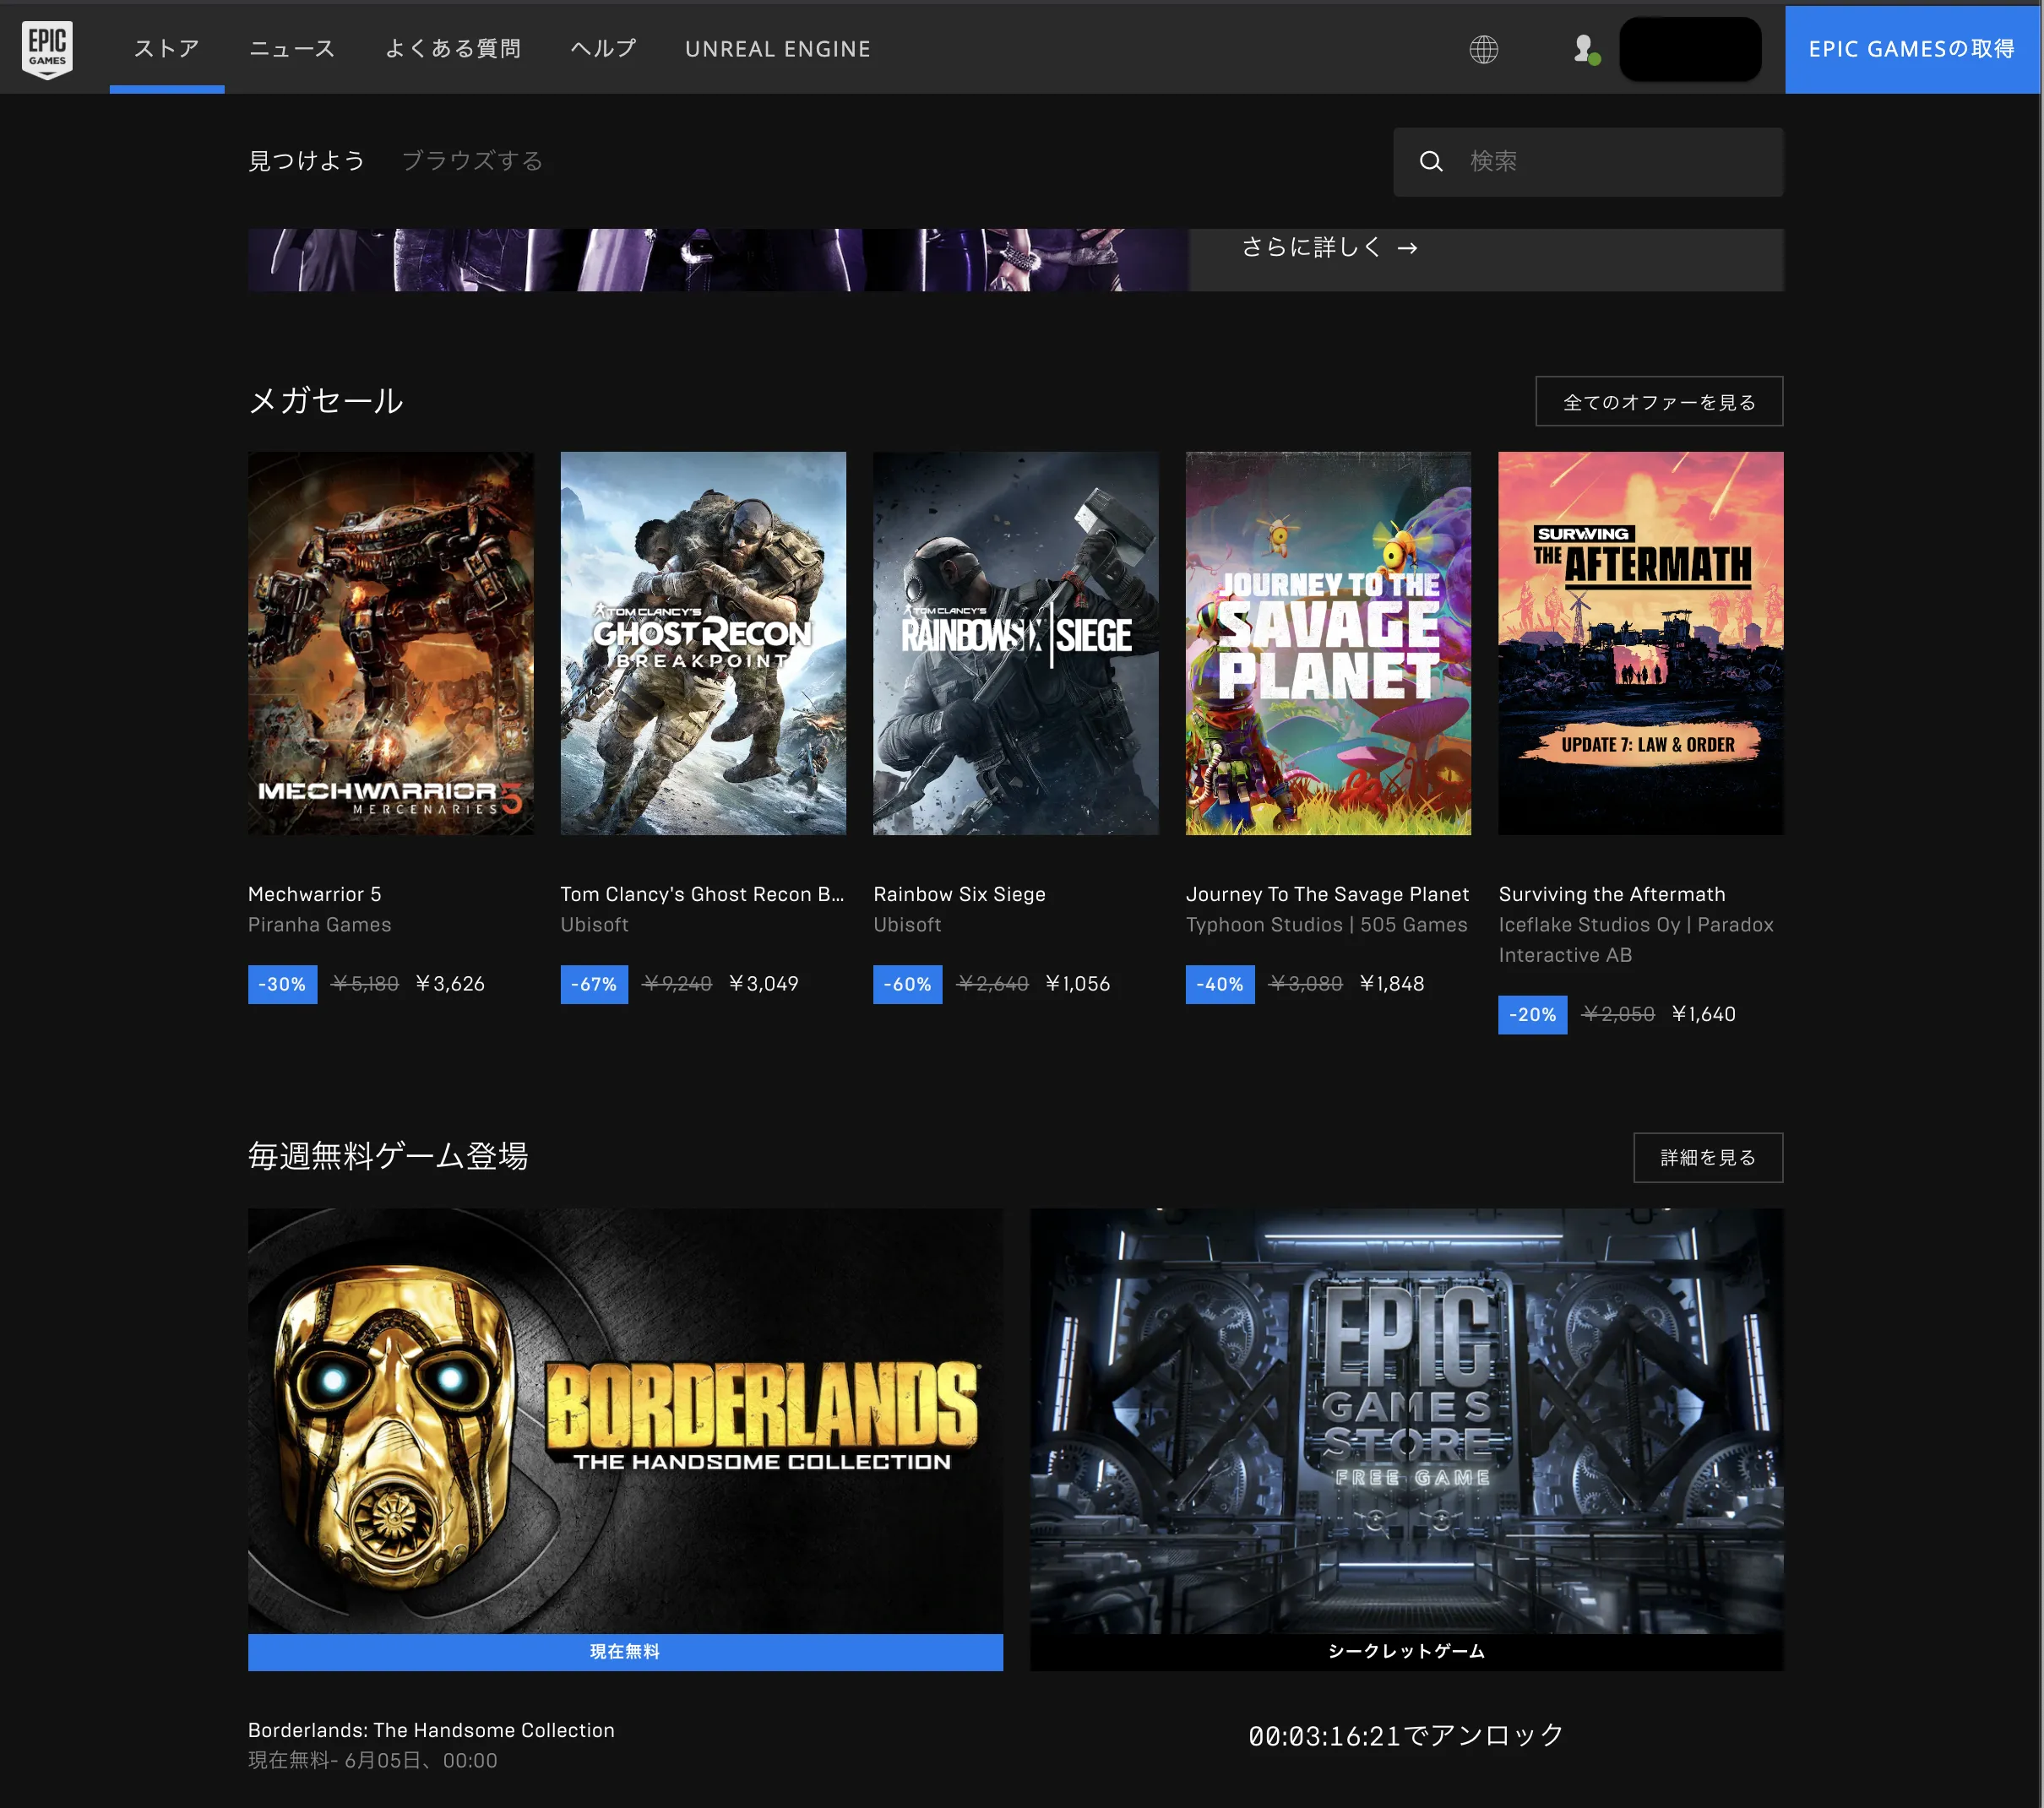The height and width of the screenshot is (1808, 2044).
Task: Click the 全てのオファーを見る button
Action: click(x=1659, y=402)
